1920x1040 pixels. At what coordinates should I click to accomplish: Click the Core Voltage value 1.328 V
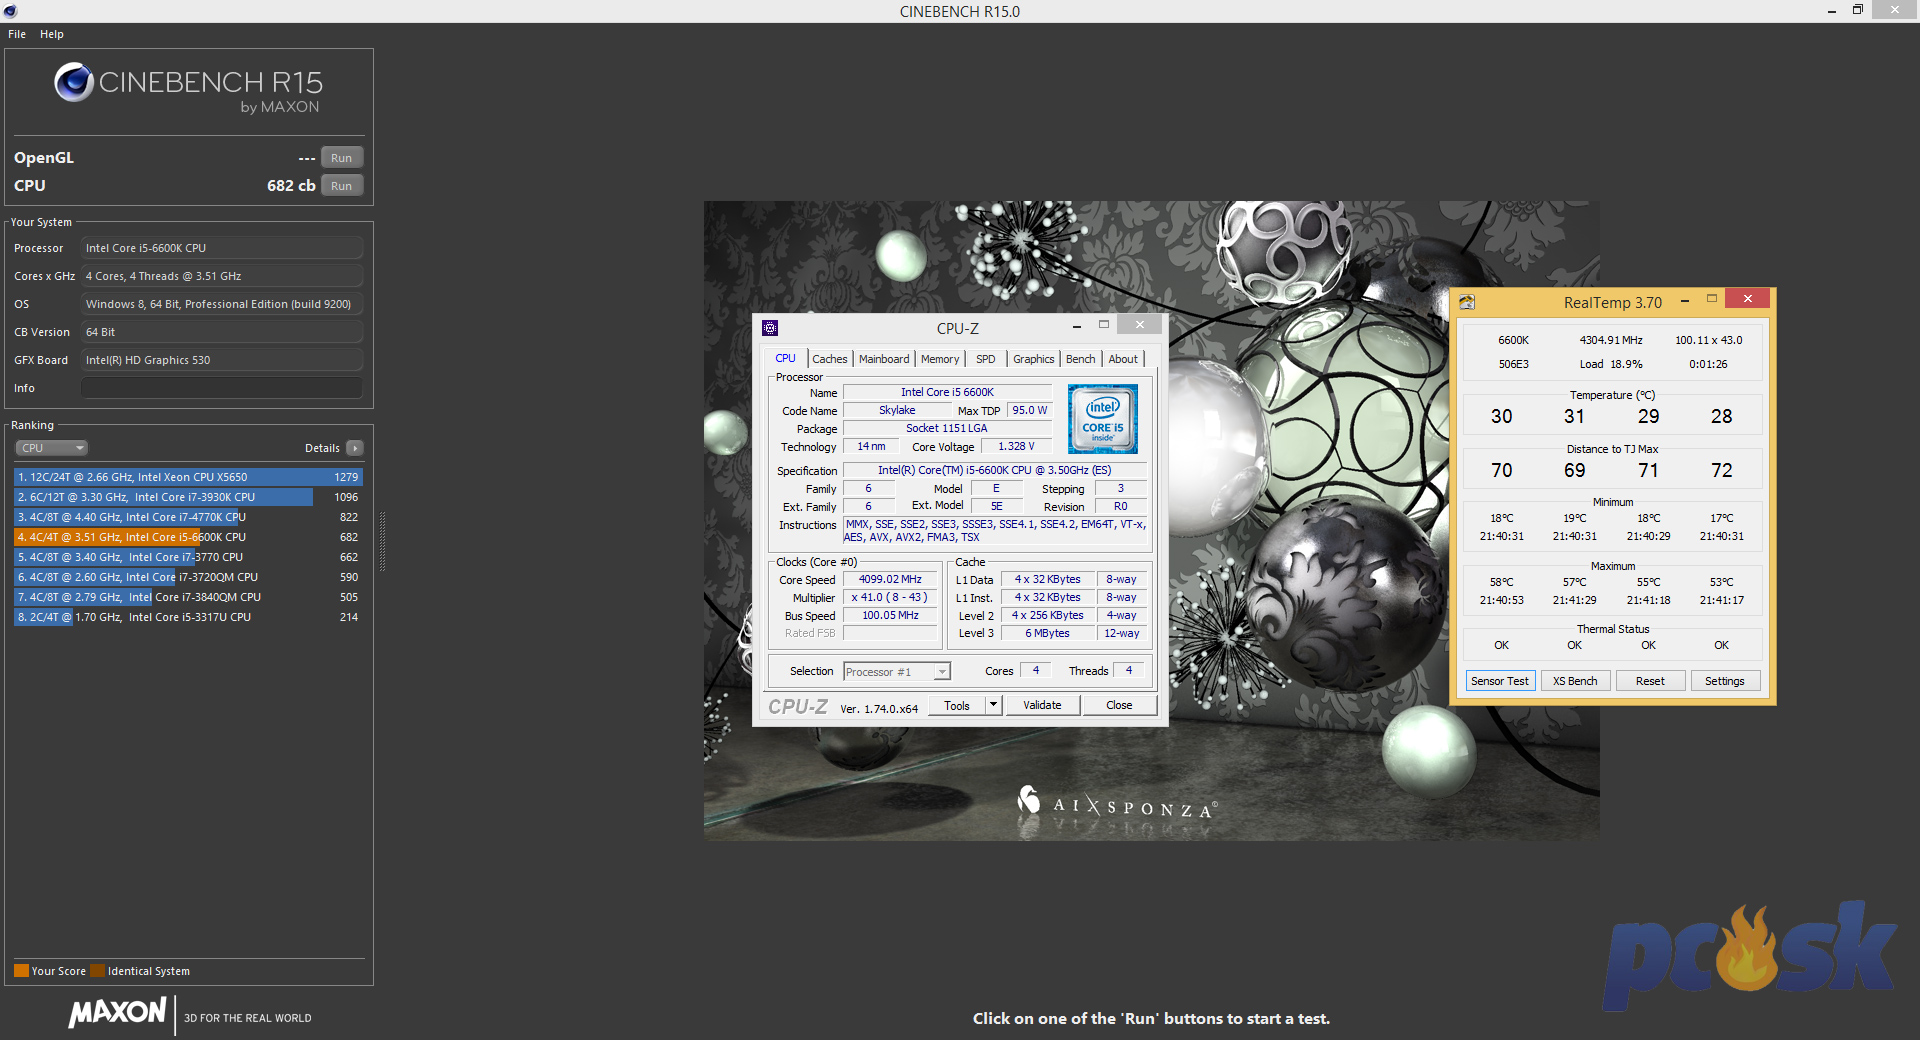pyautogui.click(x=1016, y=447)
